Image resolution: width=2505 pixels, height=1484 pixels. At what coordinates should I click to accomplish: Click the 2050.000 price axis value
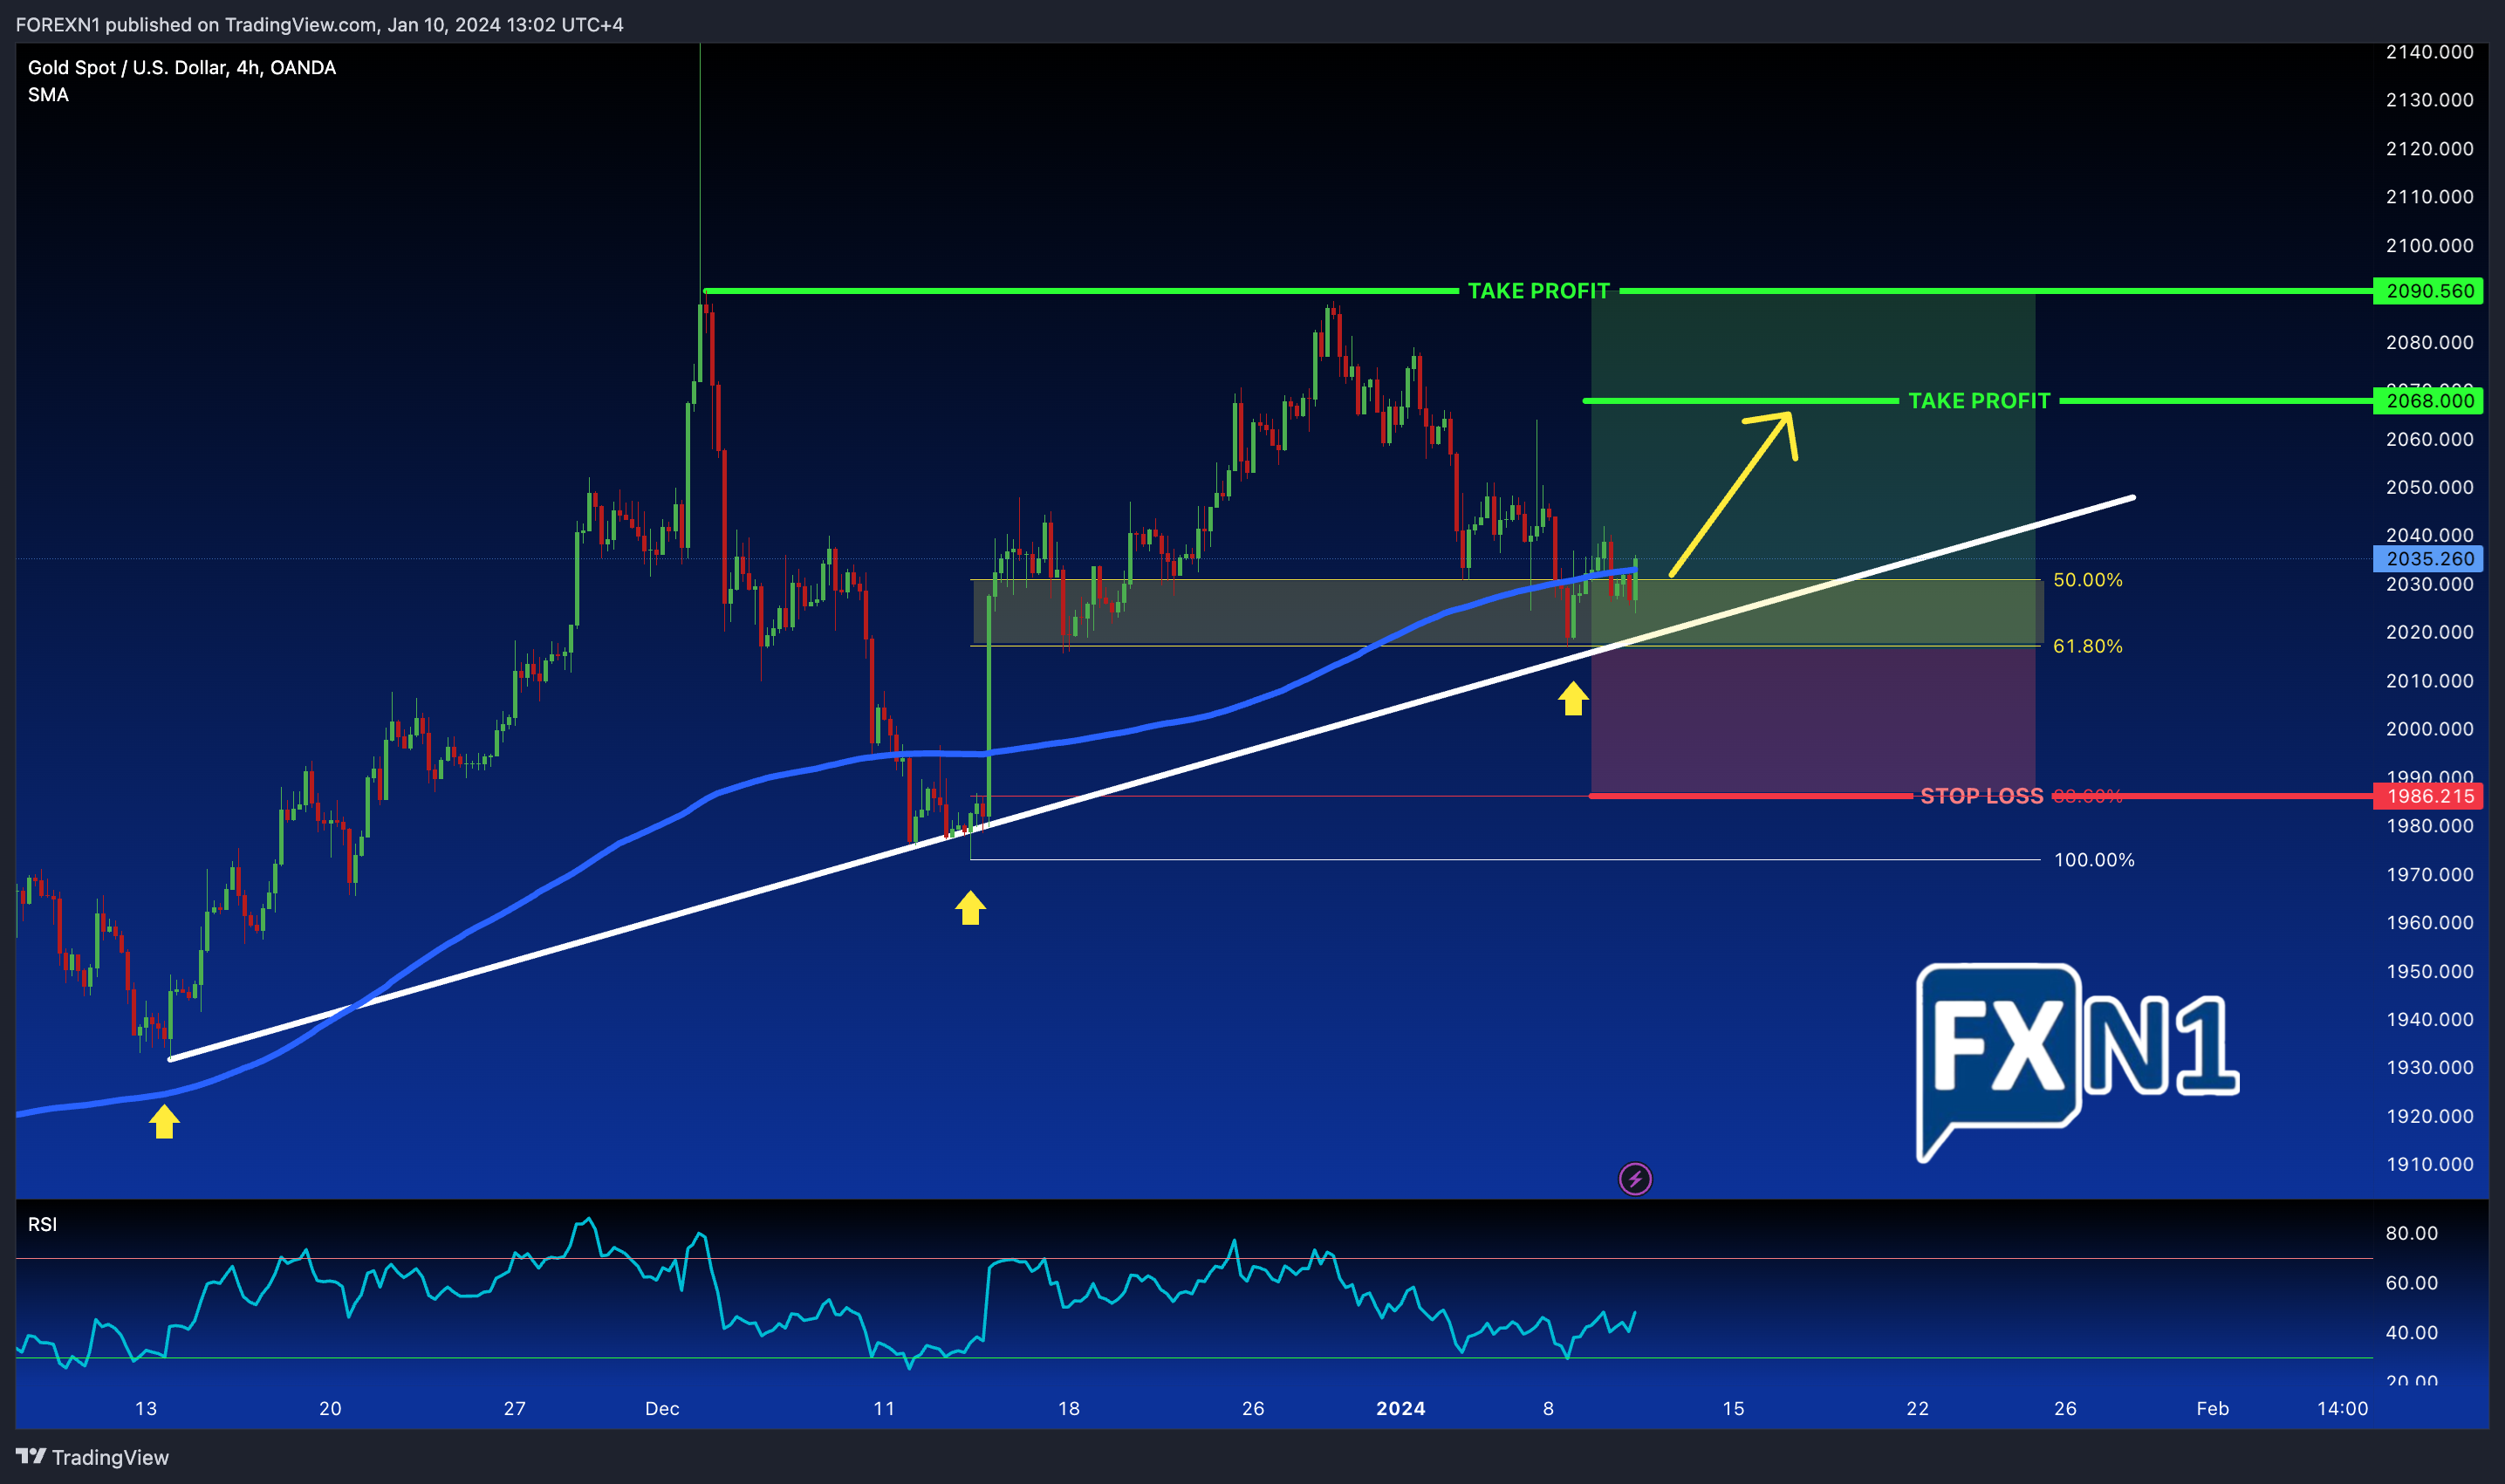pyautogui.click(x=2429, y=487)
